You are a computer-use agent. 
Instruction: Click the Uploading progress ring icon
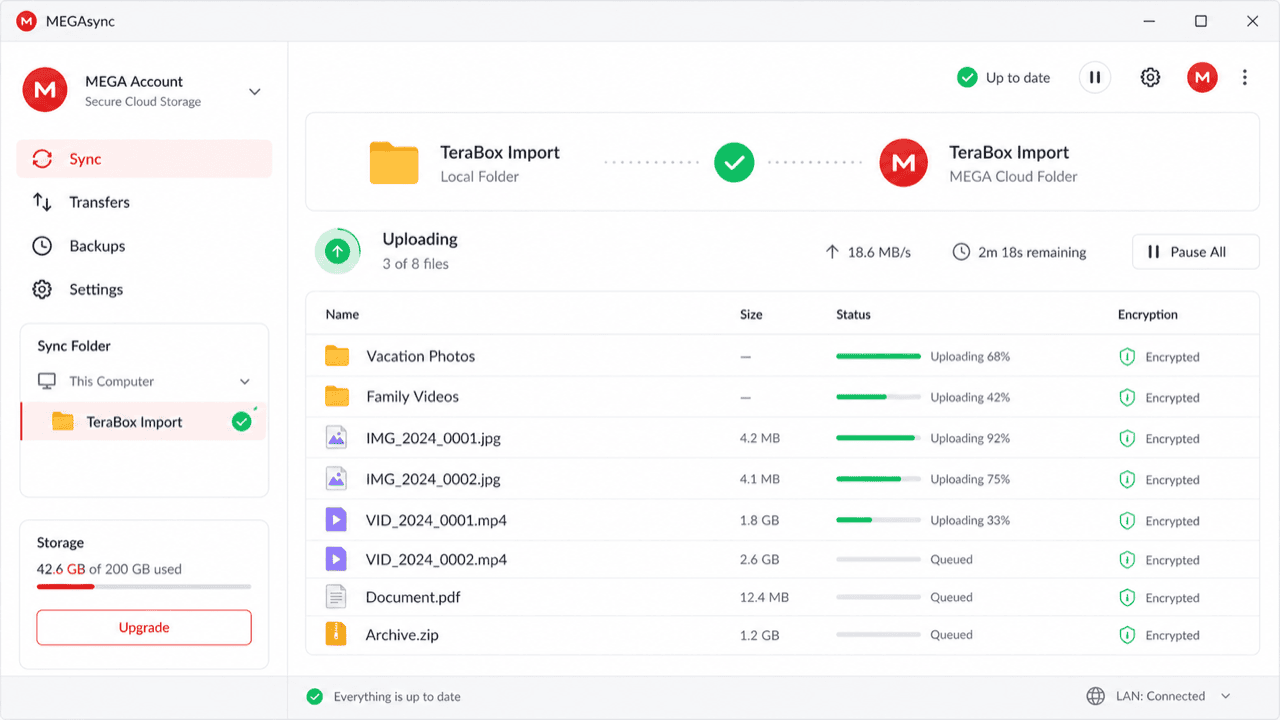tap(338, 252)
